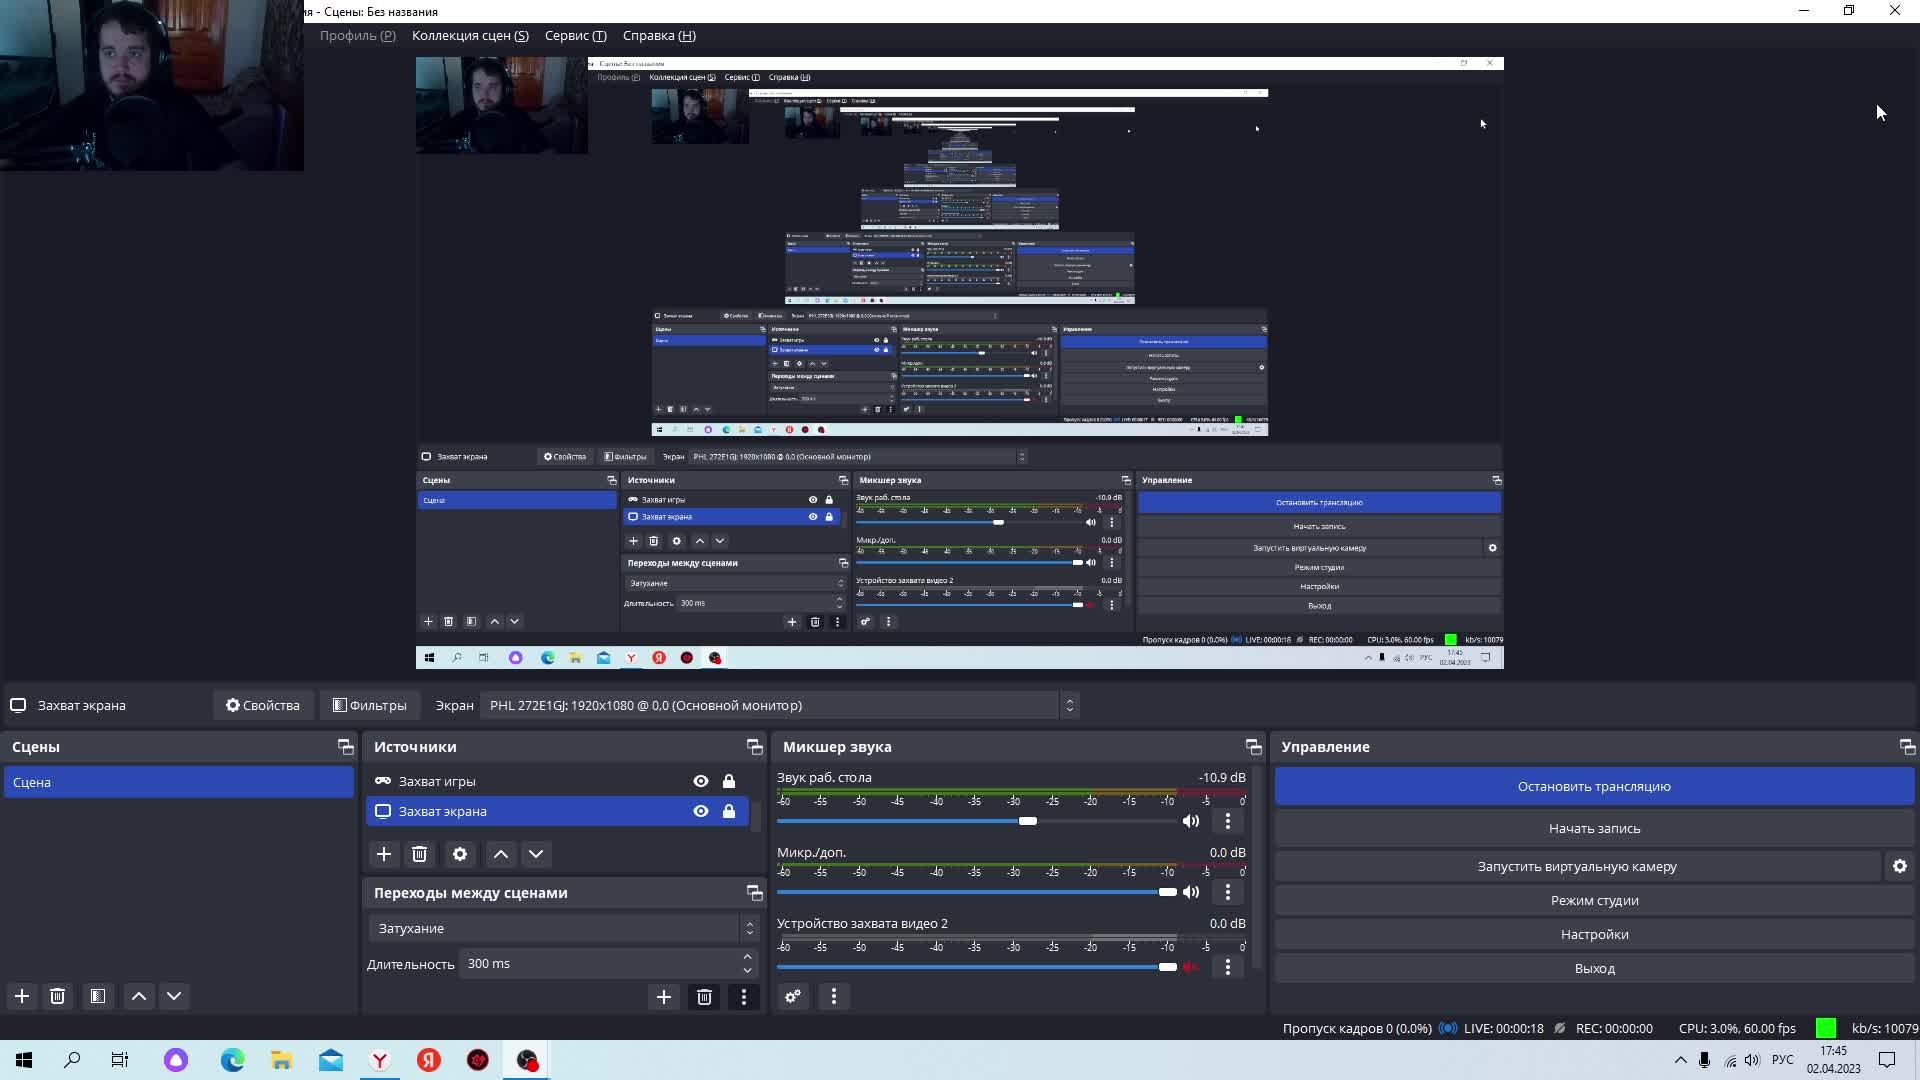Image resolution: width=1920 pixels, height=1080 pixels.
Task: Open scene filters icon in Сцены panel
Action: (98, 996)
